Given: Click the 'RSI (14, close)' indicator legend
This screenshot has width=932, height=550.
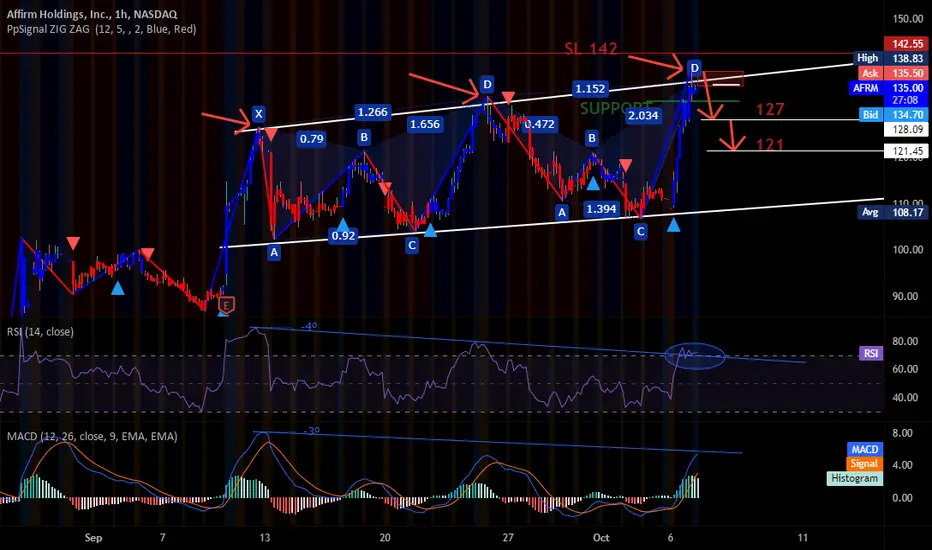Looking at the screenshot, I should tap(40, 331).
